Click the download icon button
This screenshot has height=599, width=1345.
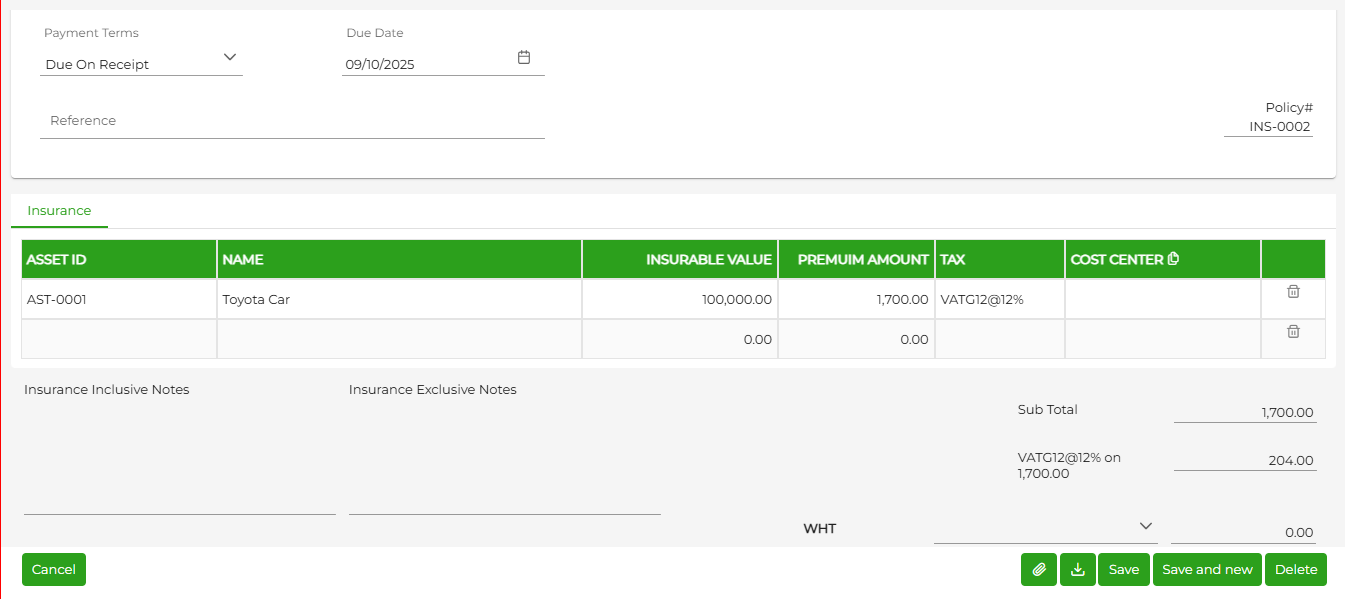(1078, 570)
